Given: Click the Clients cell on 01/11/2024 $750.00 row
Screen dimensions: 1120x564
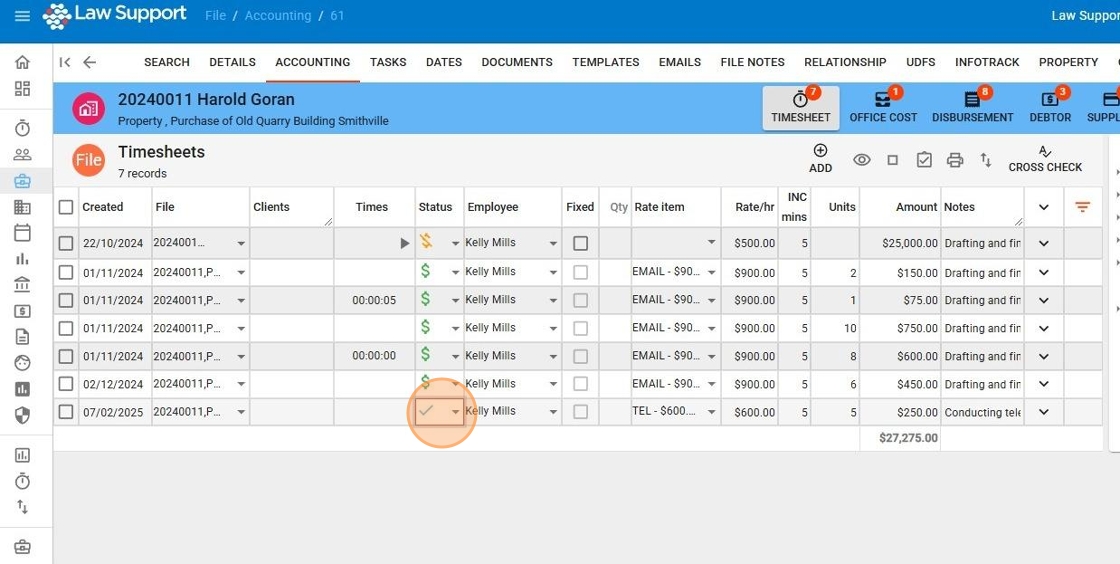Looking at the screenshot, I should click(291, 328).
